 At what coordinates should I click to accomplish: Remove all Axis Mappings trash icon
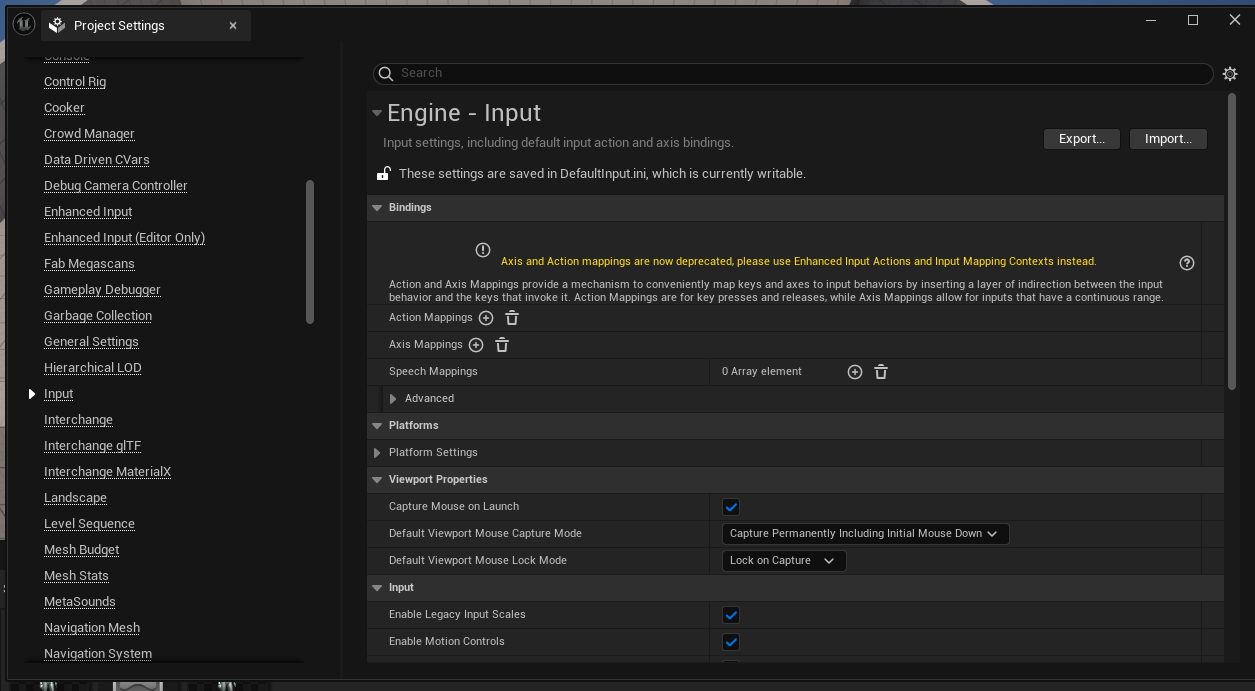pyautogui.click(x=502, y=345)
